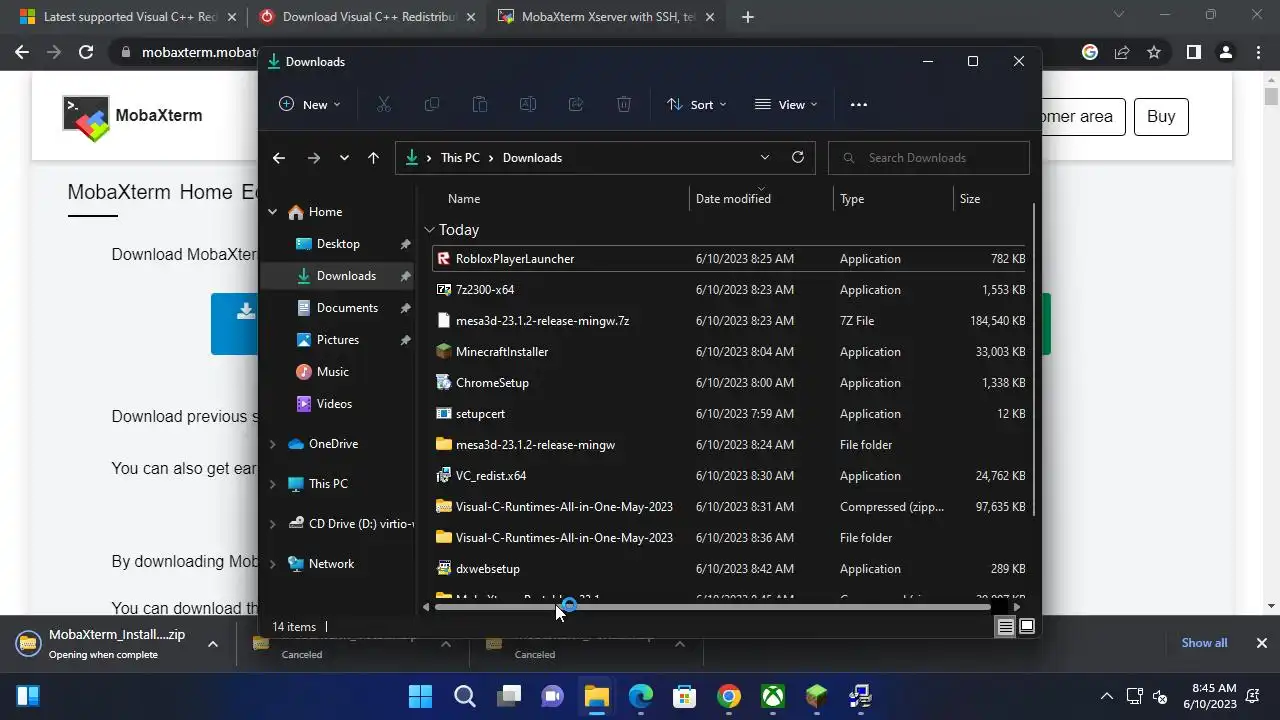
Task: Collapse the Home tree node
Action: (272, 212)
